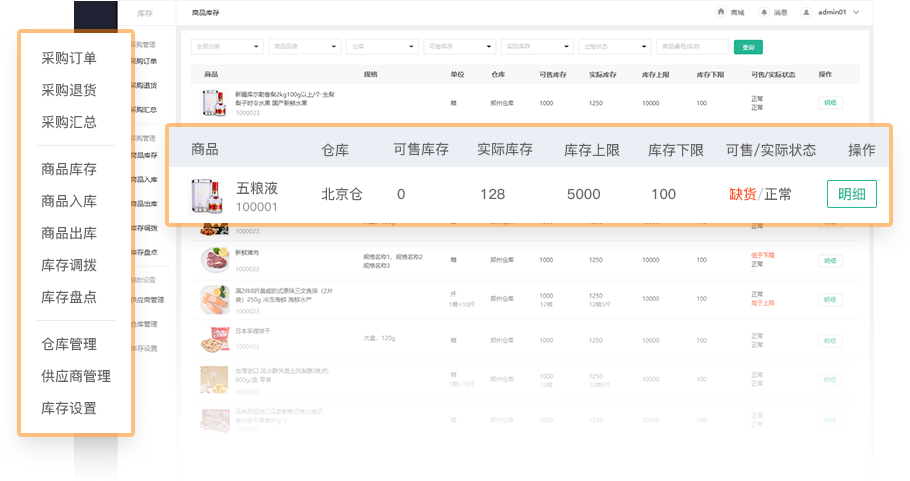
Task: Open 消息 notifications bell icon
Action: 765,13
